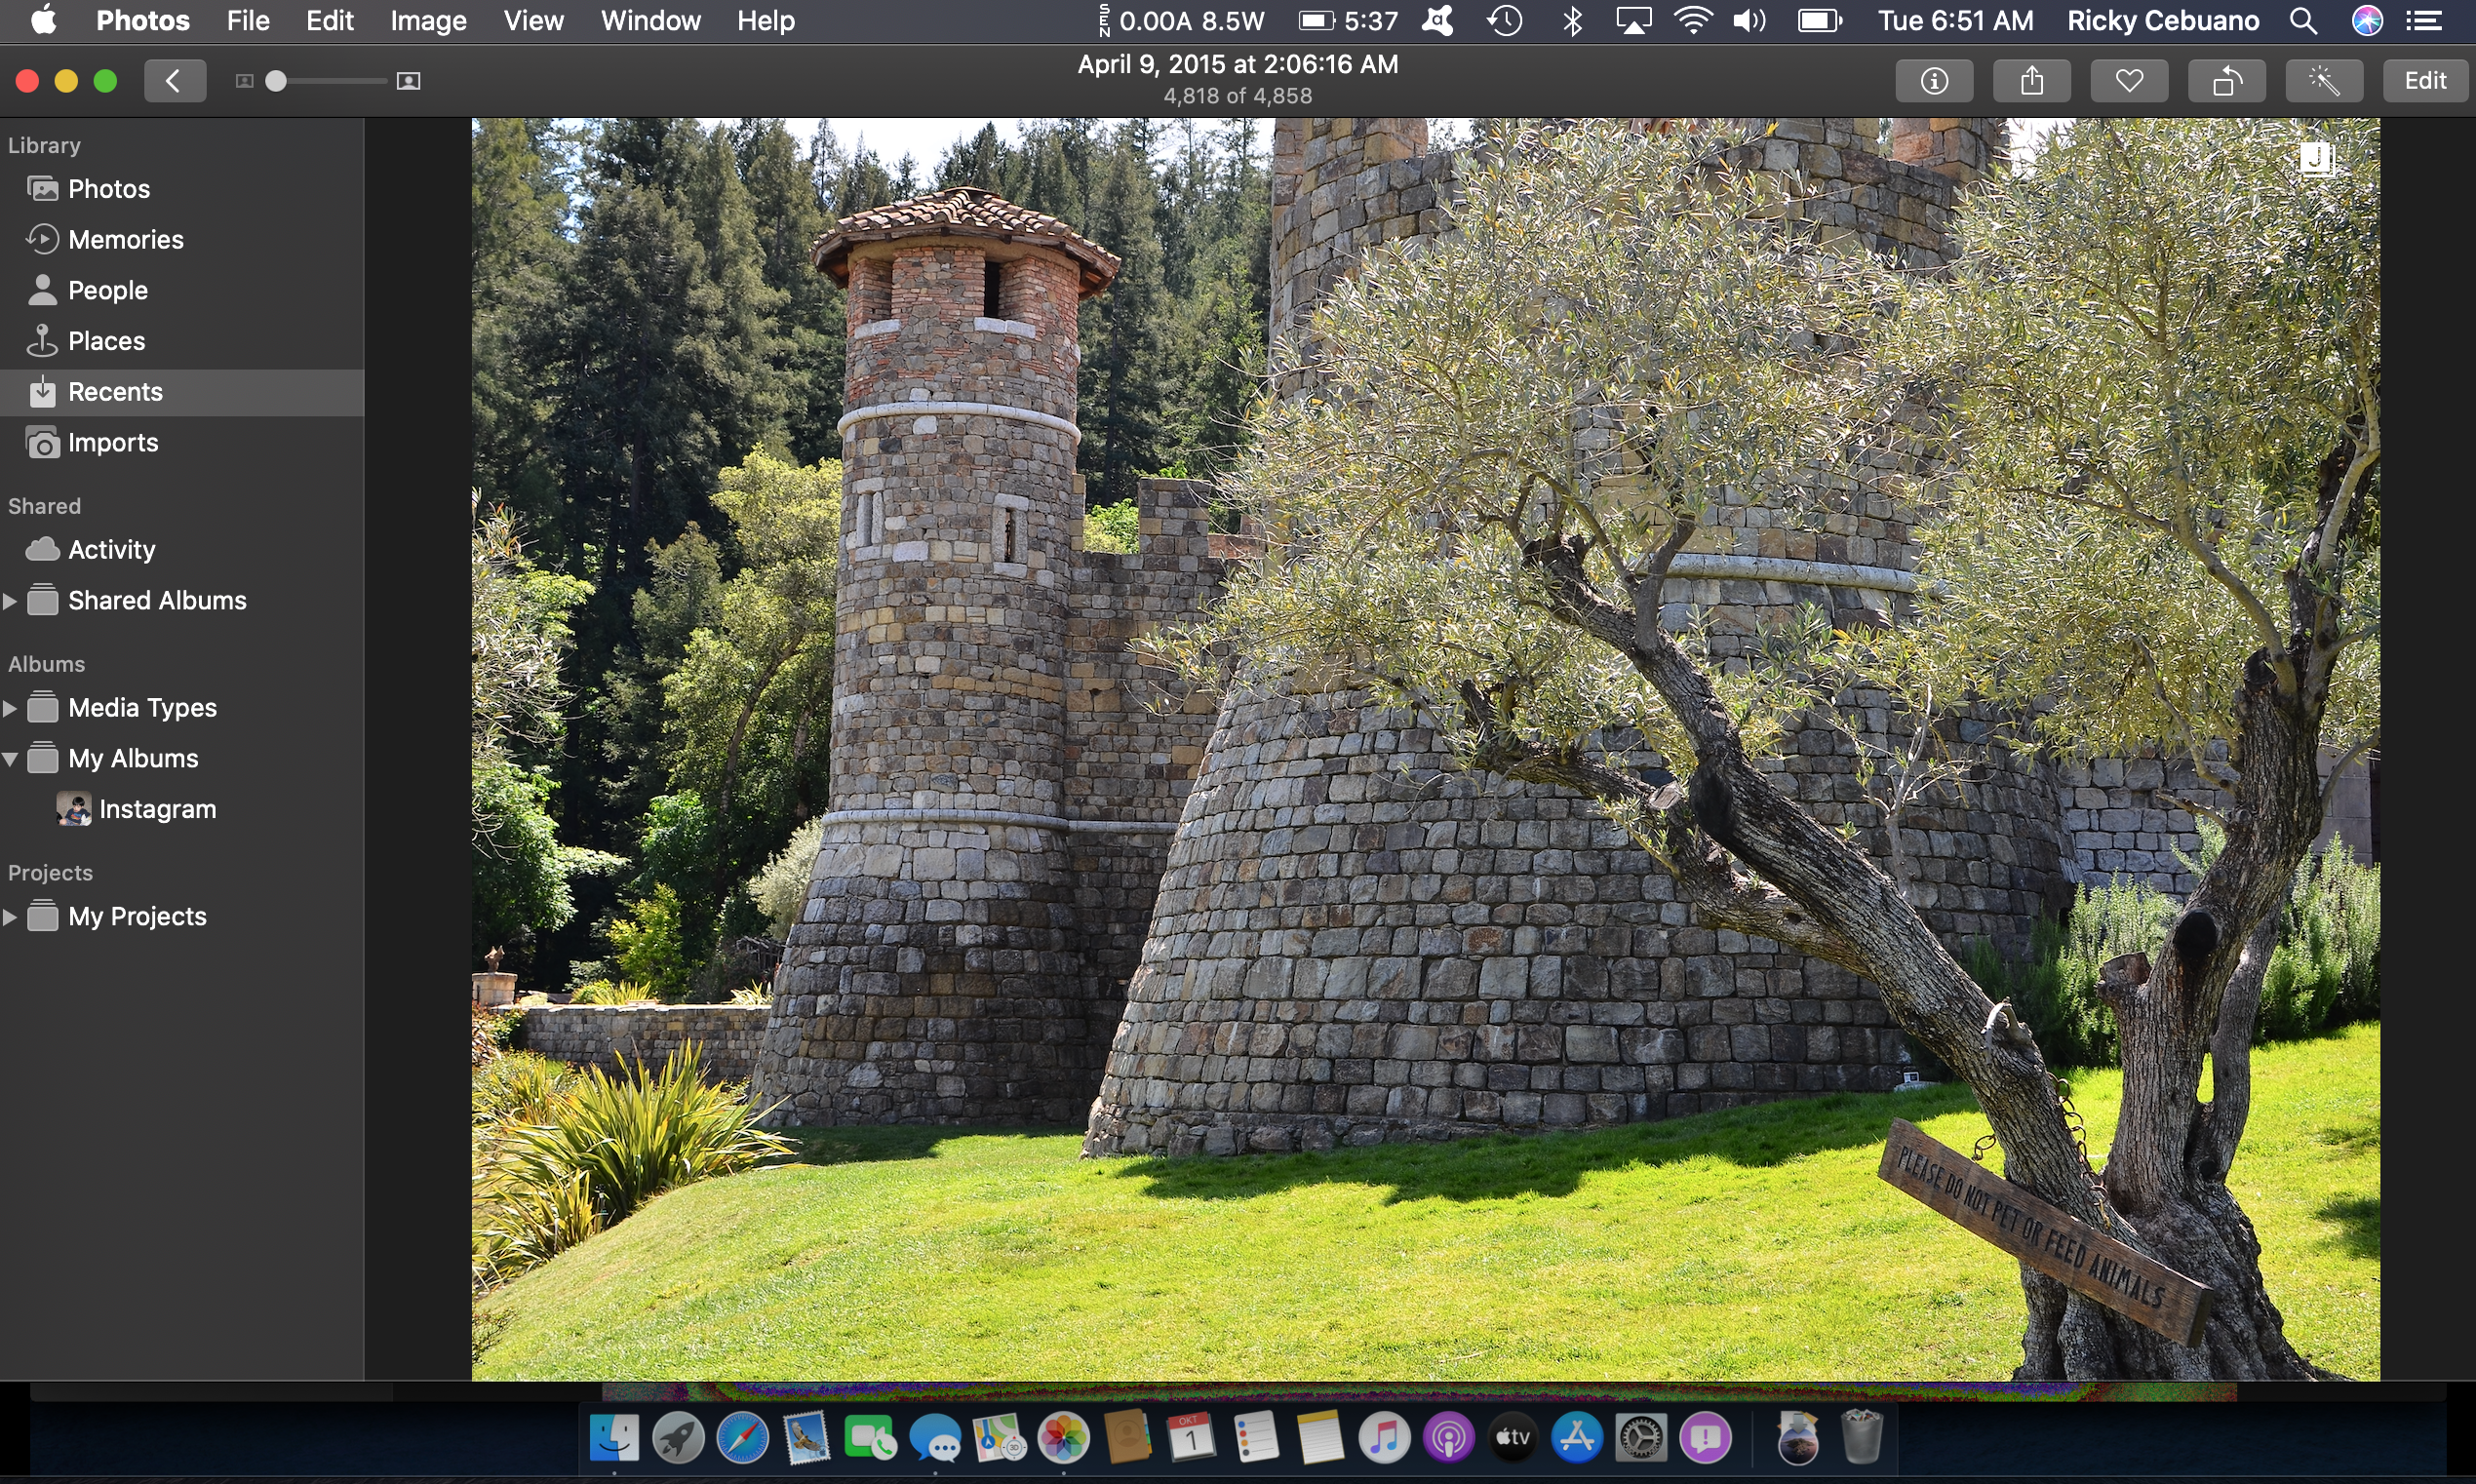Expand the Media Types disclosure triangle
This screenshot has width=2476, height=1484.
tap(10, 708)
